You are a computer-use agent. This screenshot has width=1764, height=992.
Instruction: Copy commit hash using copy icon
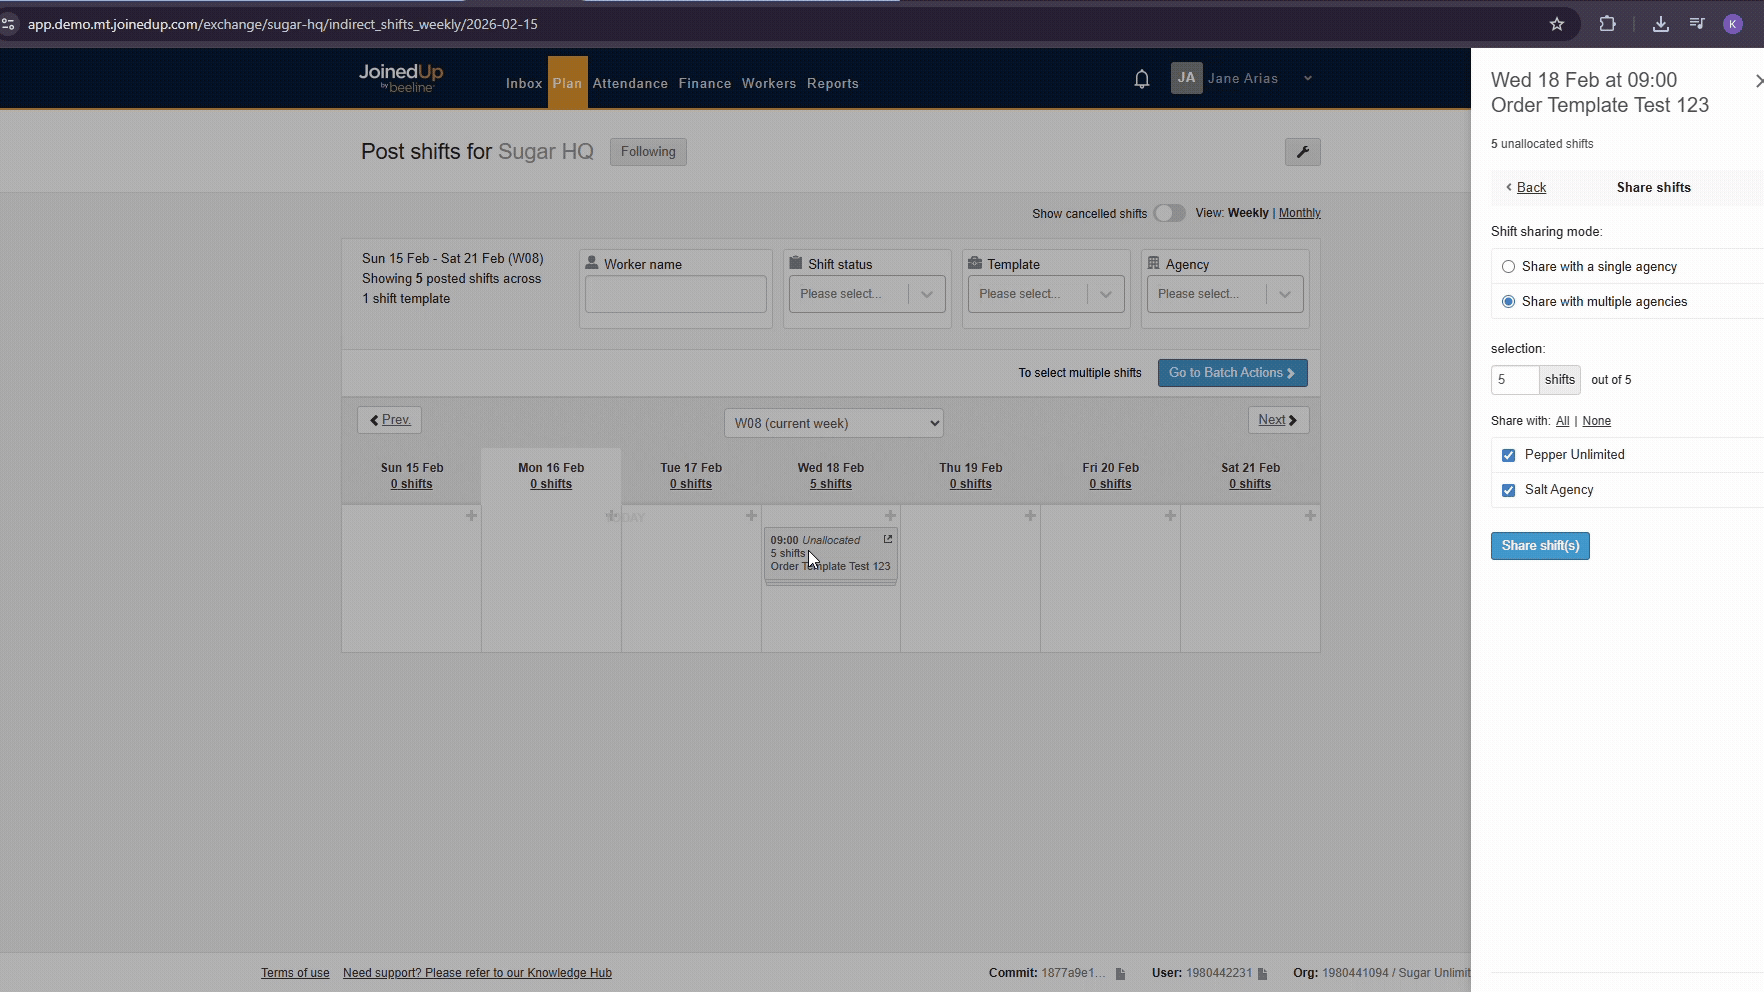(1120, 973)
